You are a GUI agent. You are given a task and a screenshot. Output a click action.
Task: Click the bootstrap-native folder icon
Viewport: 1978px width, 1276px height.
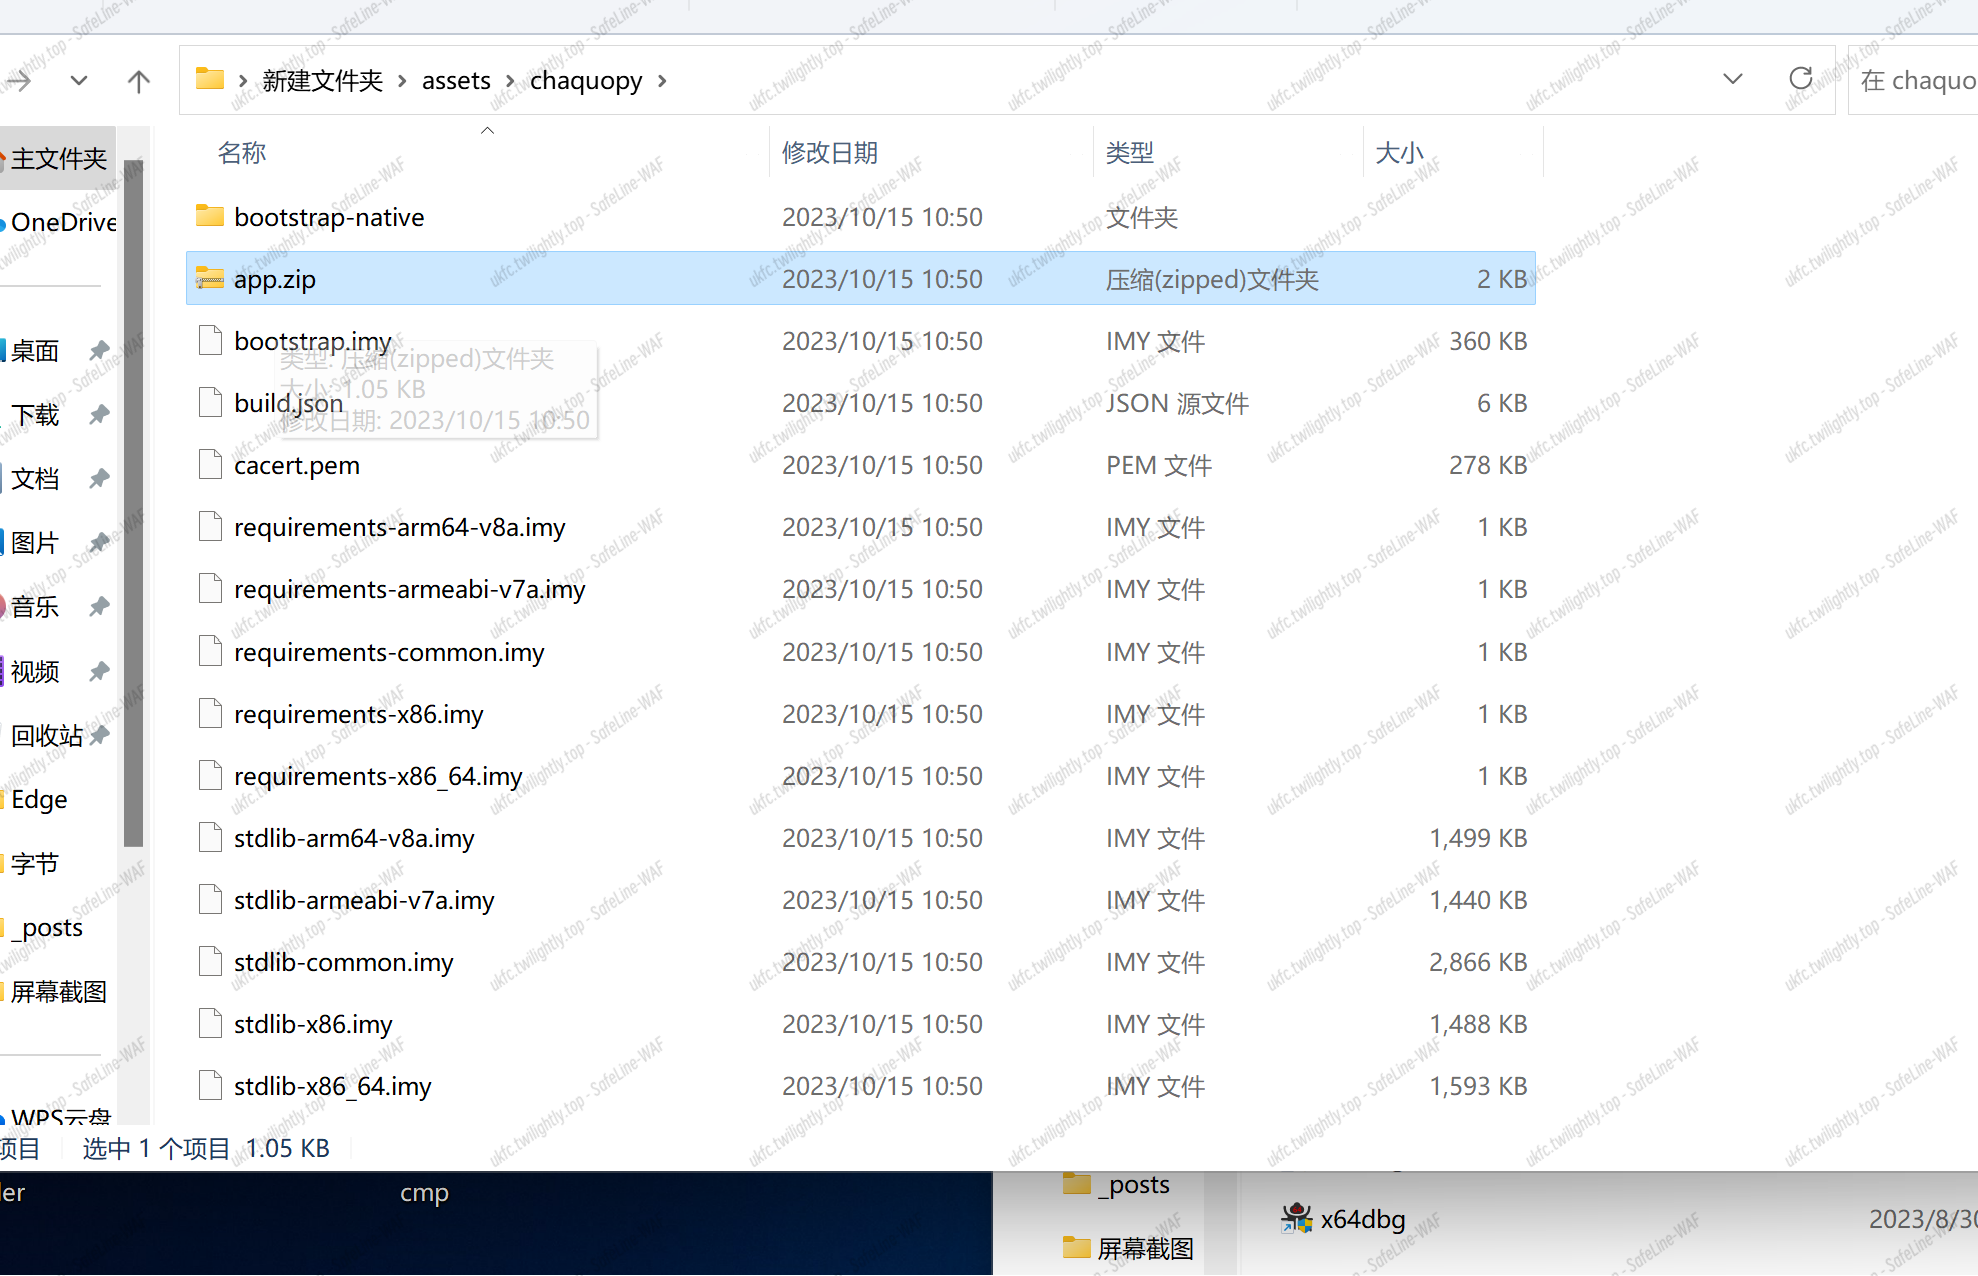coord(209,216)
